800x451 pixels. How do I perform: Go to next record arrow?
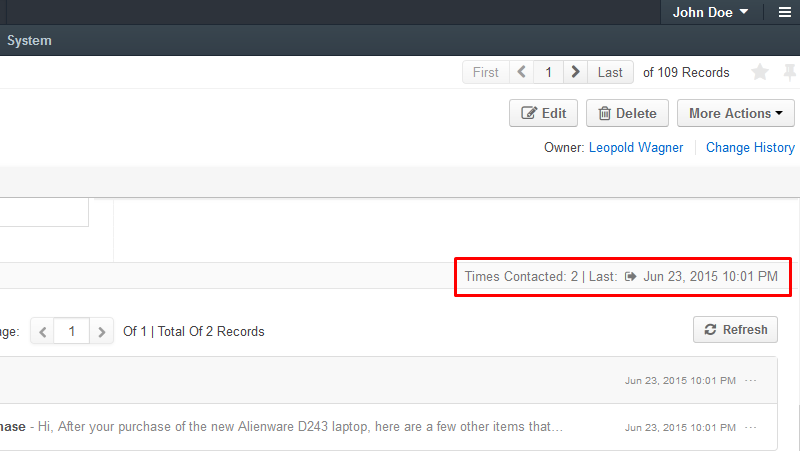[x=576, y=72]
